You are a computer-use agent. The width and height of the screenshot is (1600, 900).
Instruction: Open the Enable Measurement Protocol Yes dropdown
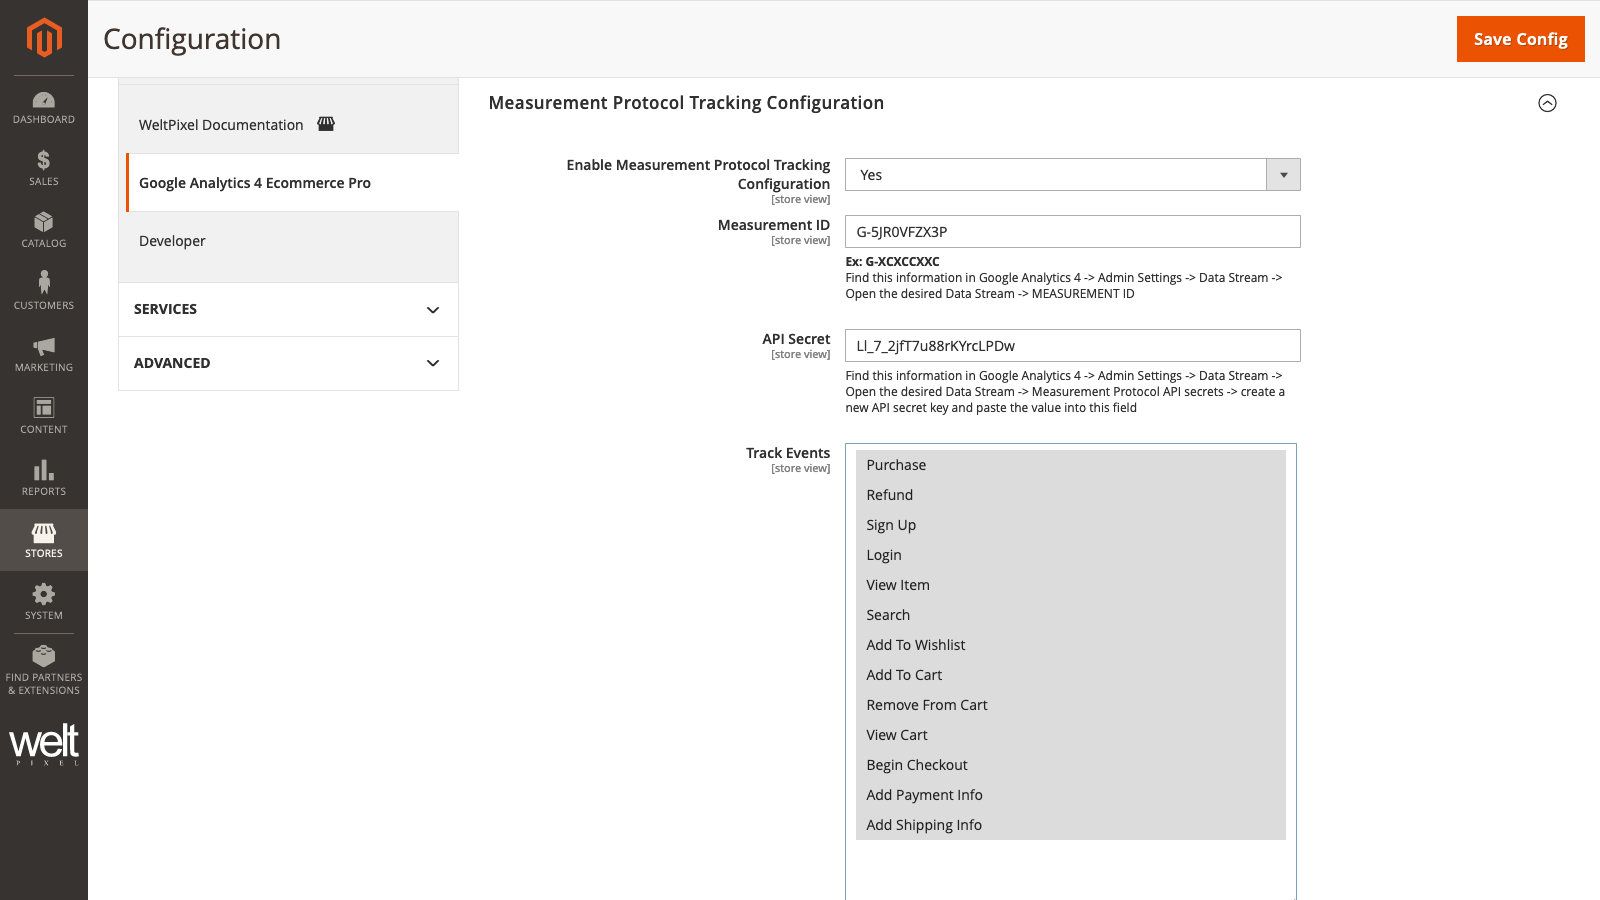coord(1072,175)
